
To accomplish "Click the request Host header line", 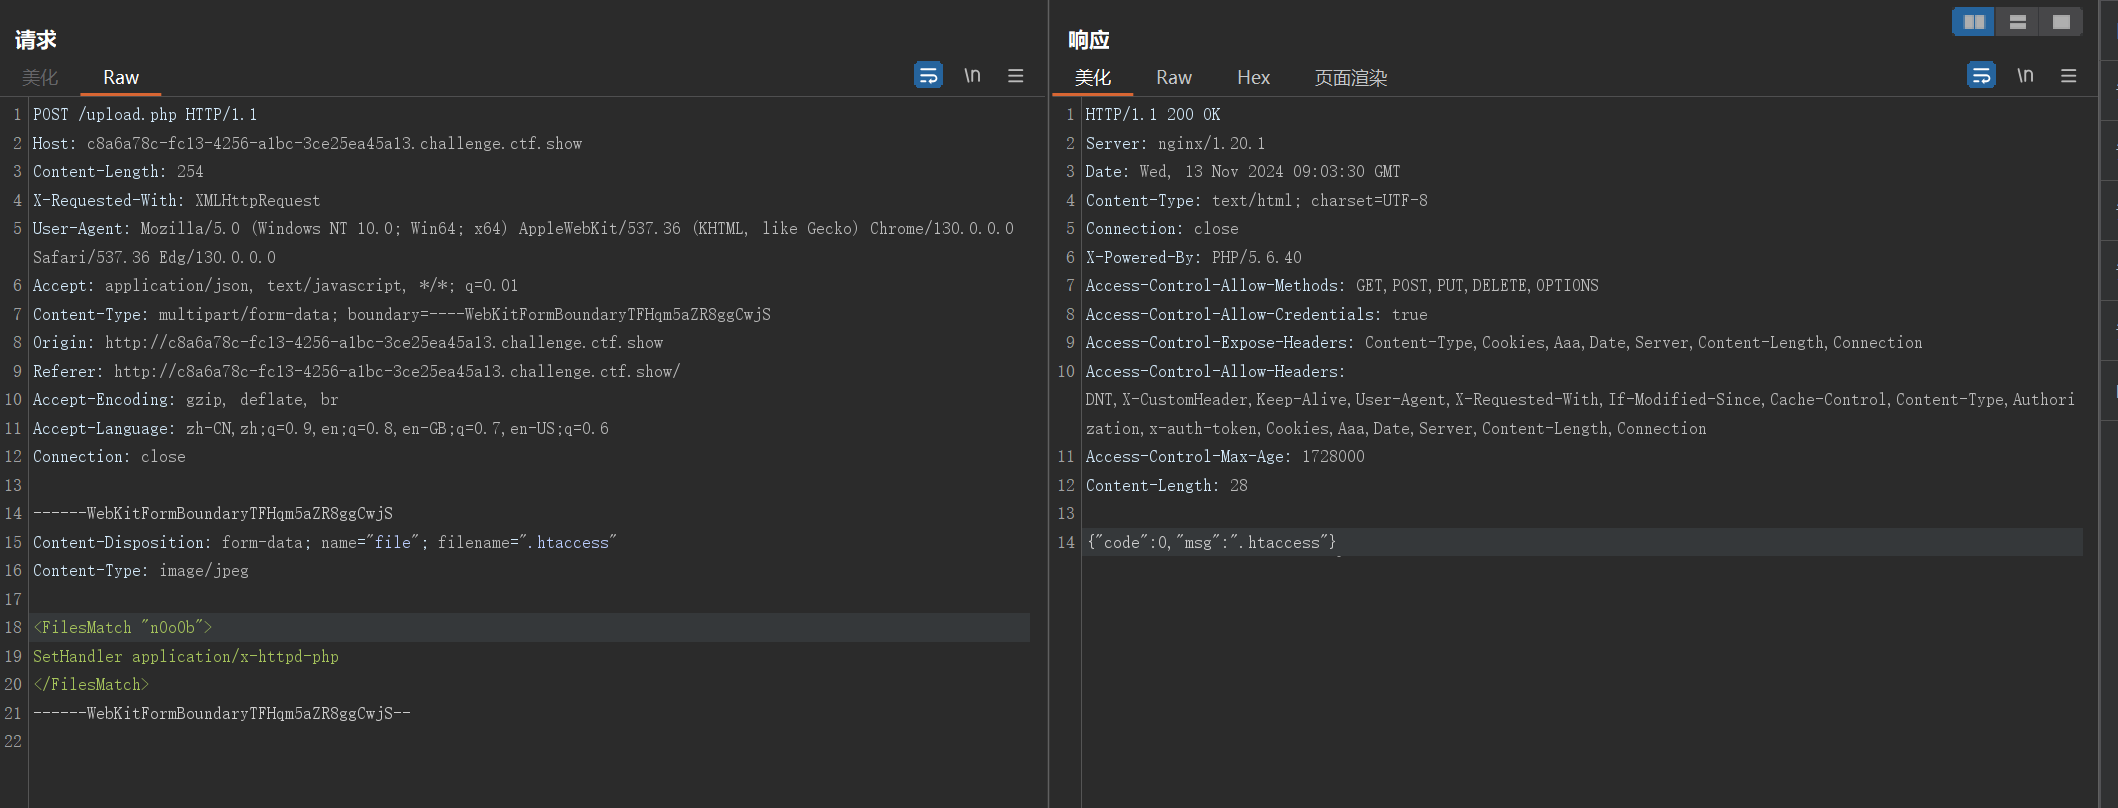I will 307,143.
